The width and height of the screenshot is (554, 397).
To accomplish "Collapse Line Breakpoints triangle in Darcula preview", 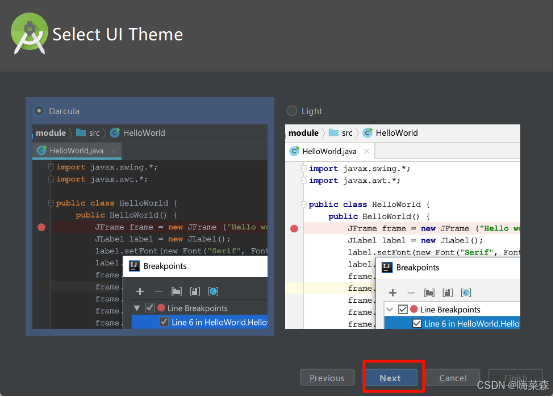I will coord(137,308).
